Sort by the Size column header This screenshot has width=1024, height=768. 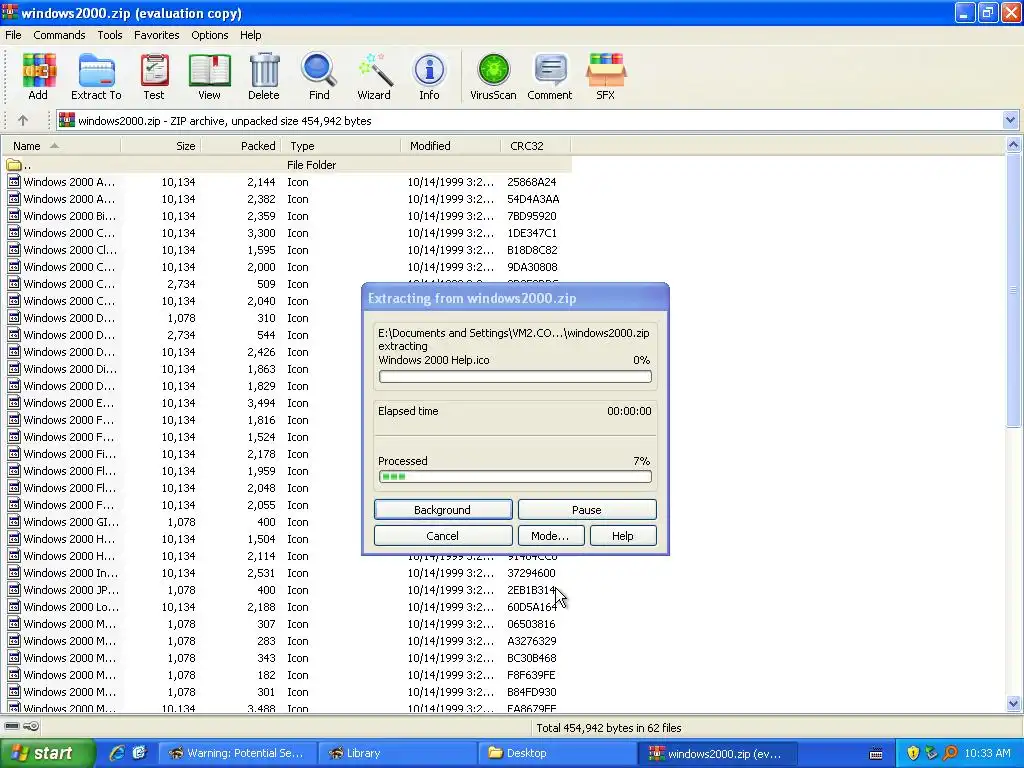[161, 146]
